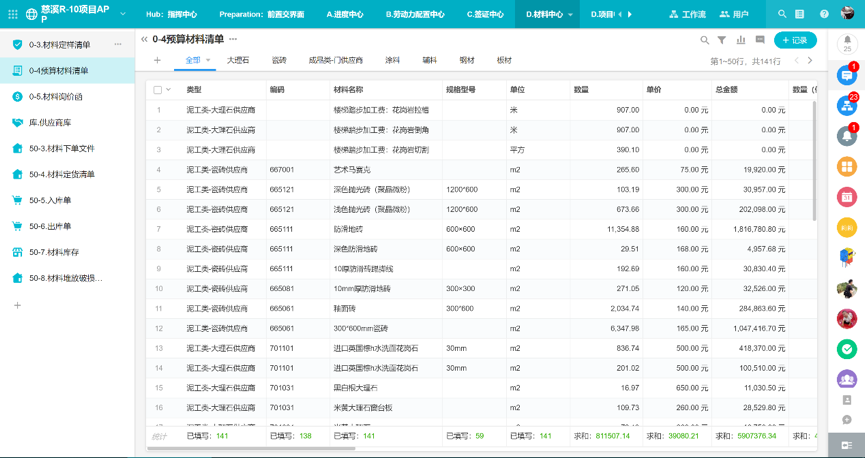
Task: Switch to the 瓷砖 view tab
Action: pyautogui.click(x=279, y=60)
